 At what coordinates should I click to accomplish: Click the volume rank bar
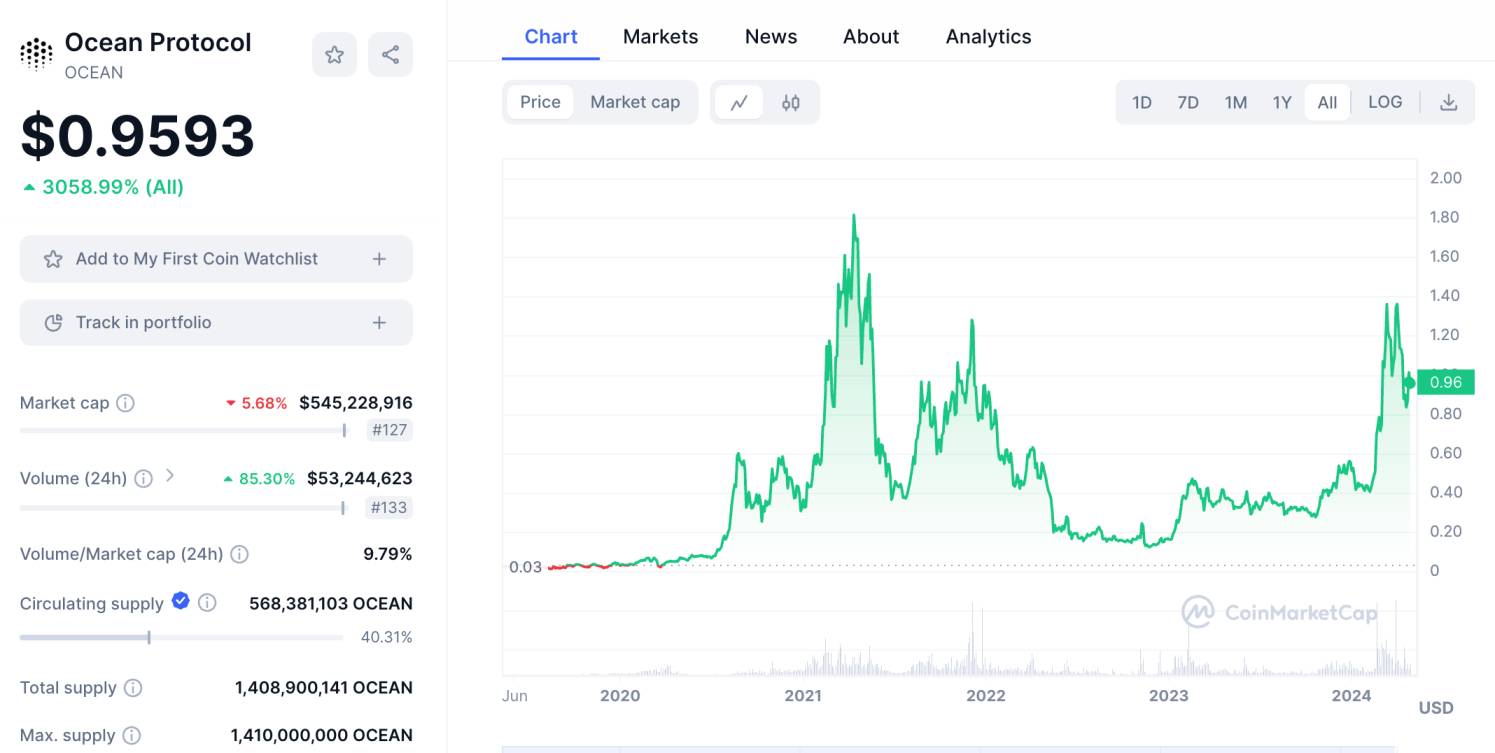click(183, 507)
